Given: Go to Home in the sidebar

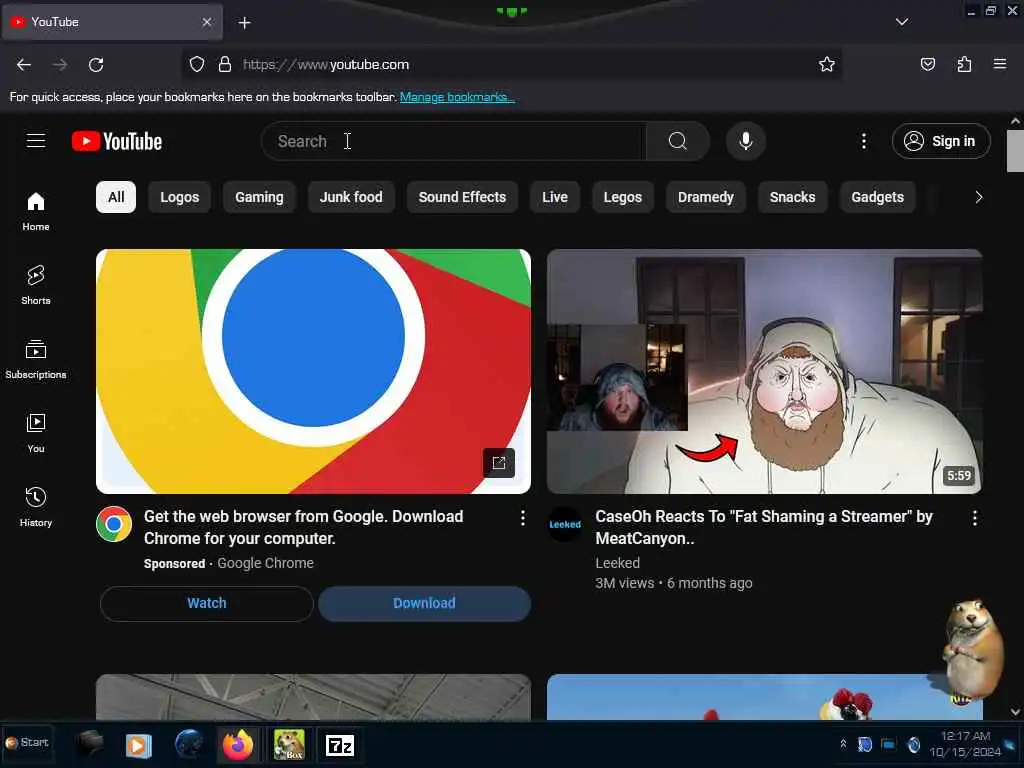Looking at the screenshot, I should coord(36,211).
